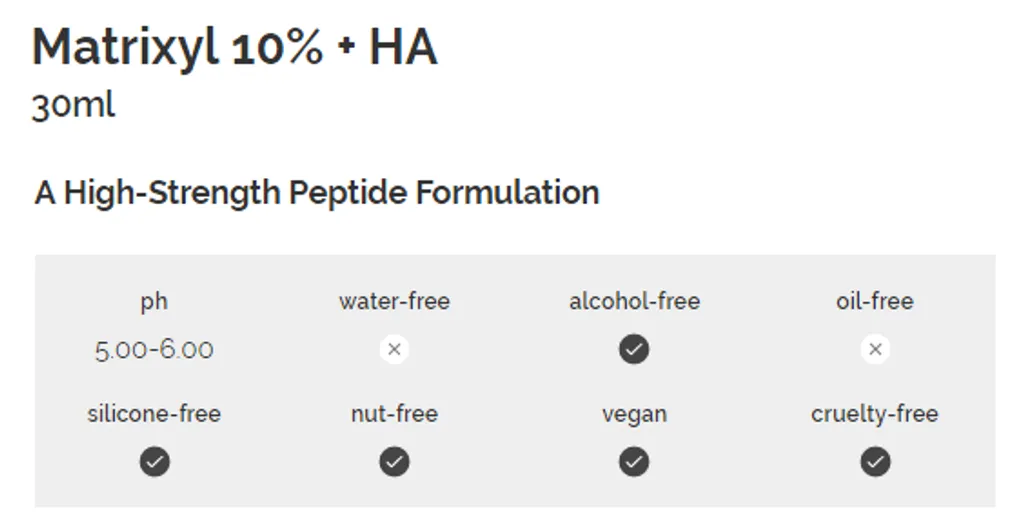Click the vegan label
1024x527 pixels.
point(634,414)
